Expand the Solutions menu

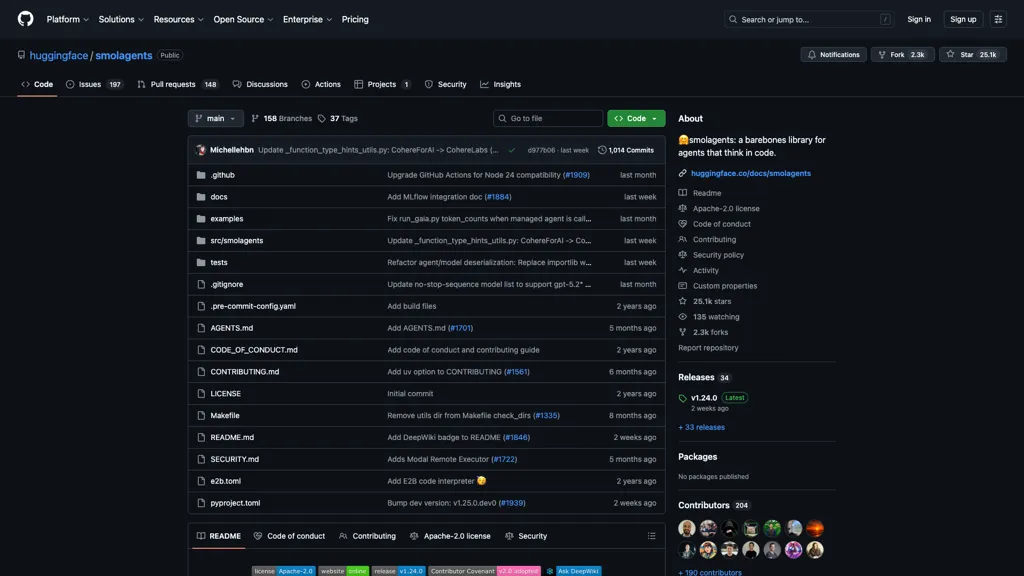121,20
